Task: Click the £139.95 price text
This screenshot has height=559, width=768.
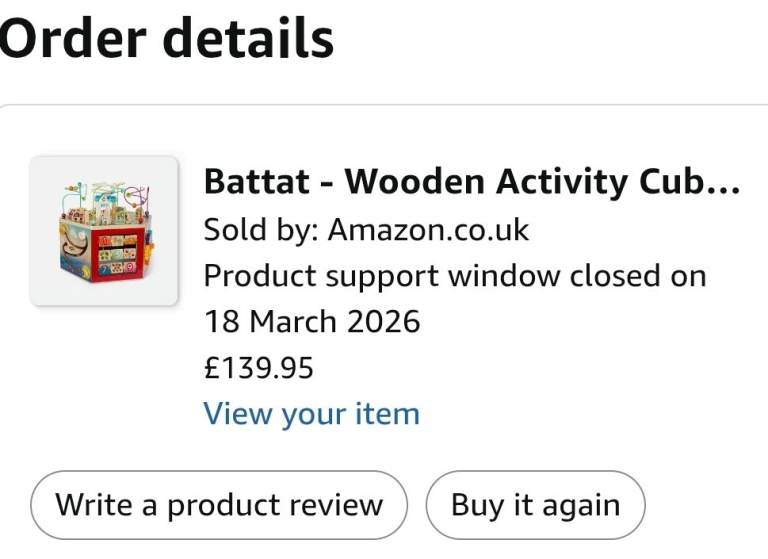Action: coord(259,367)
